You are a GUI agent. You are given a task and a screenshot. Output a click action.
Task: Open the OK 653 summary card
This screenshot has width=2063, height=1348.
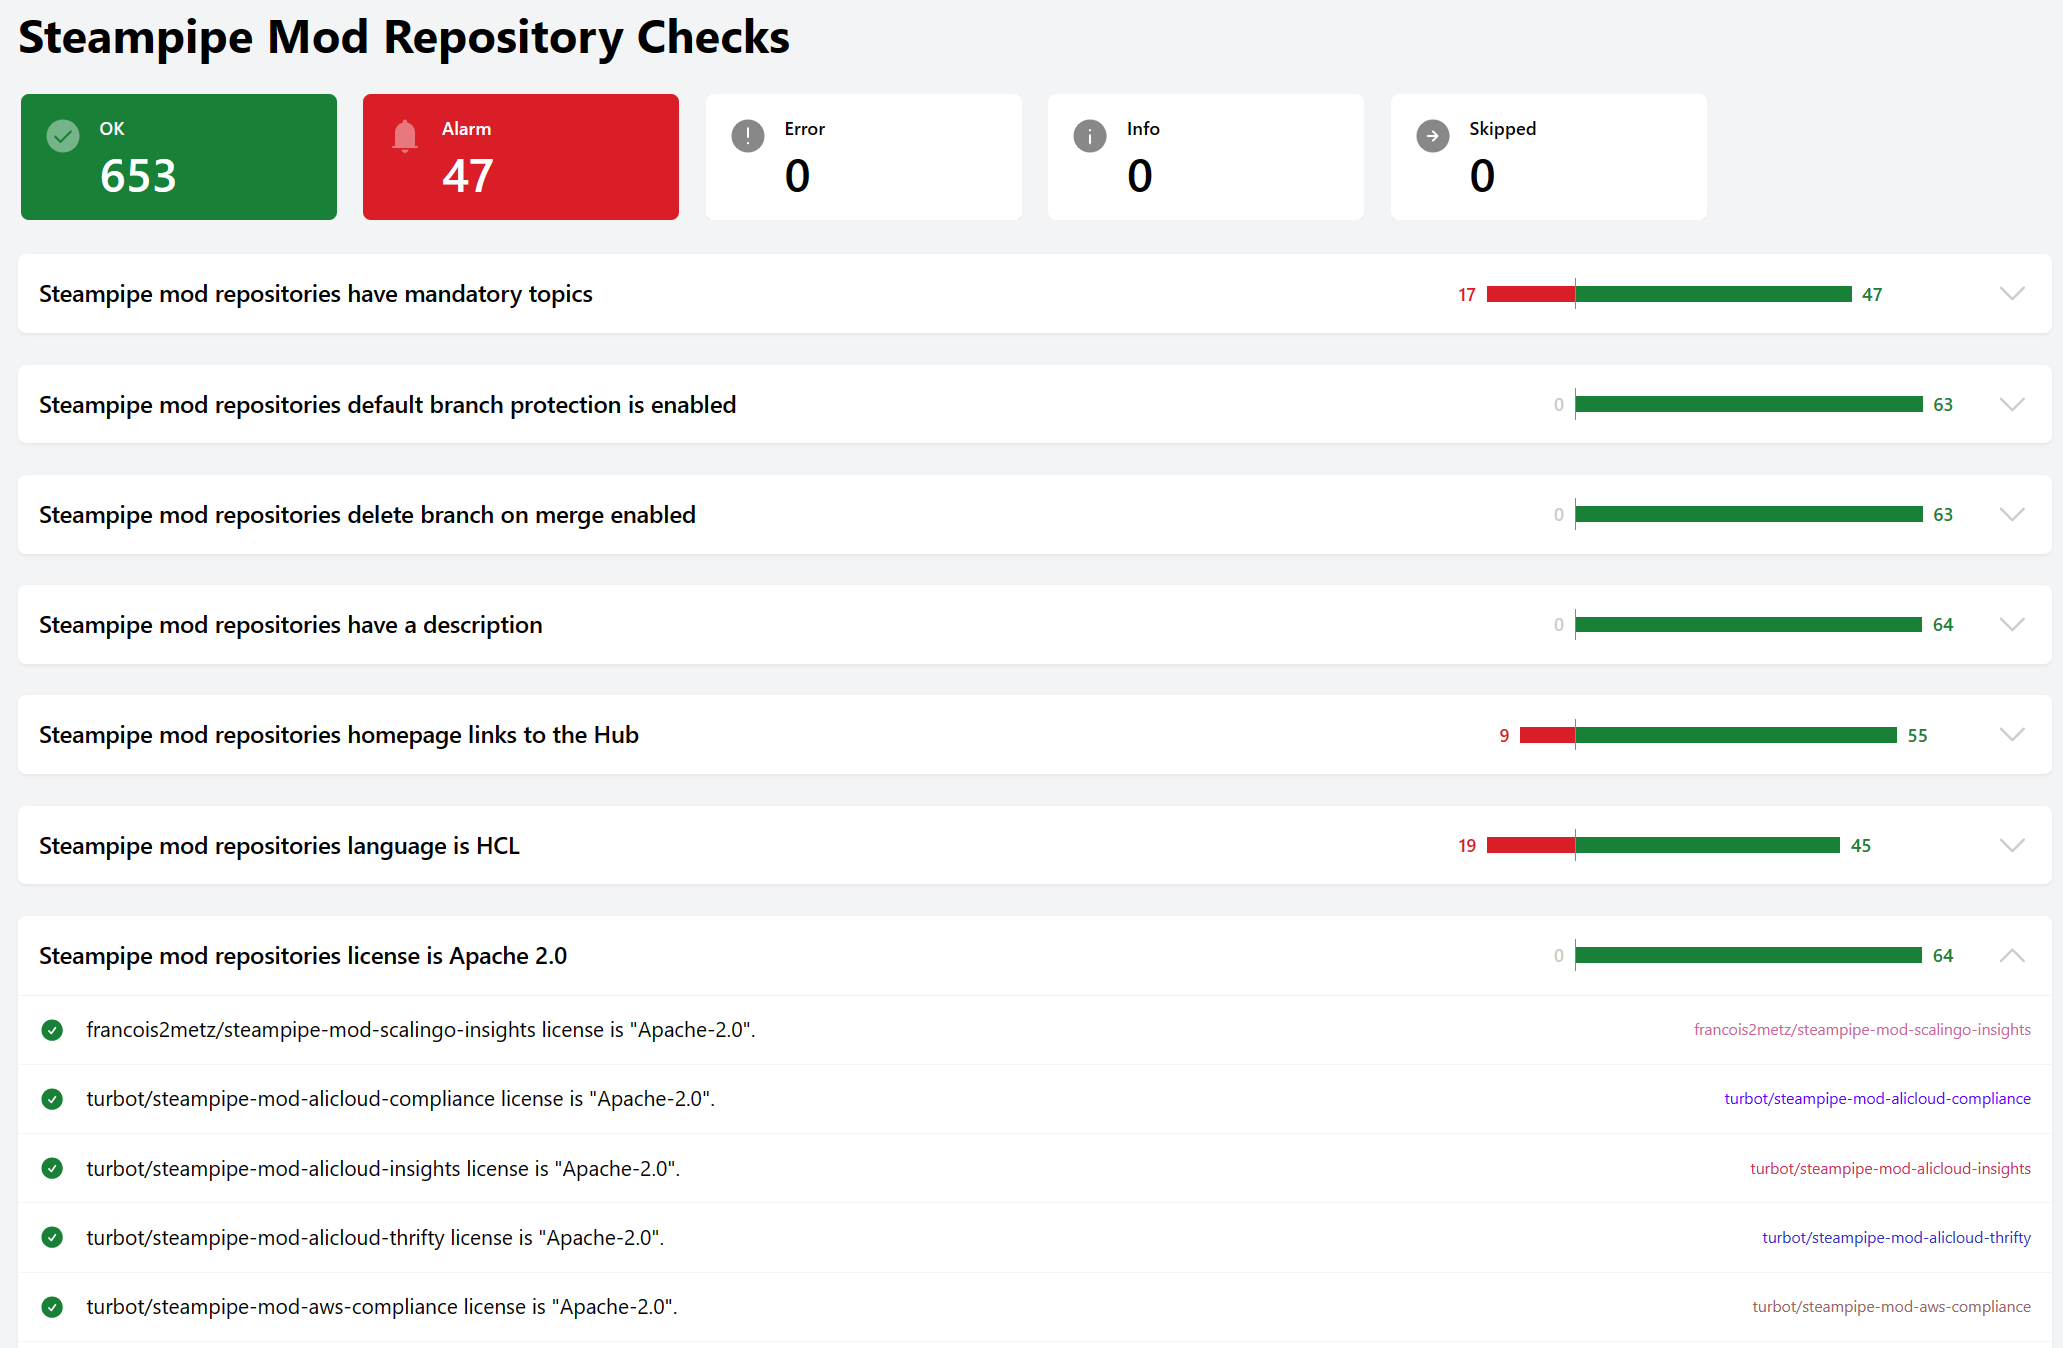tap(179, 157)
